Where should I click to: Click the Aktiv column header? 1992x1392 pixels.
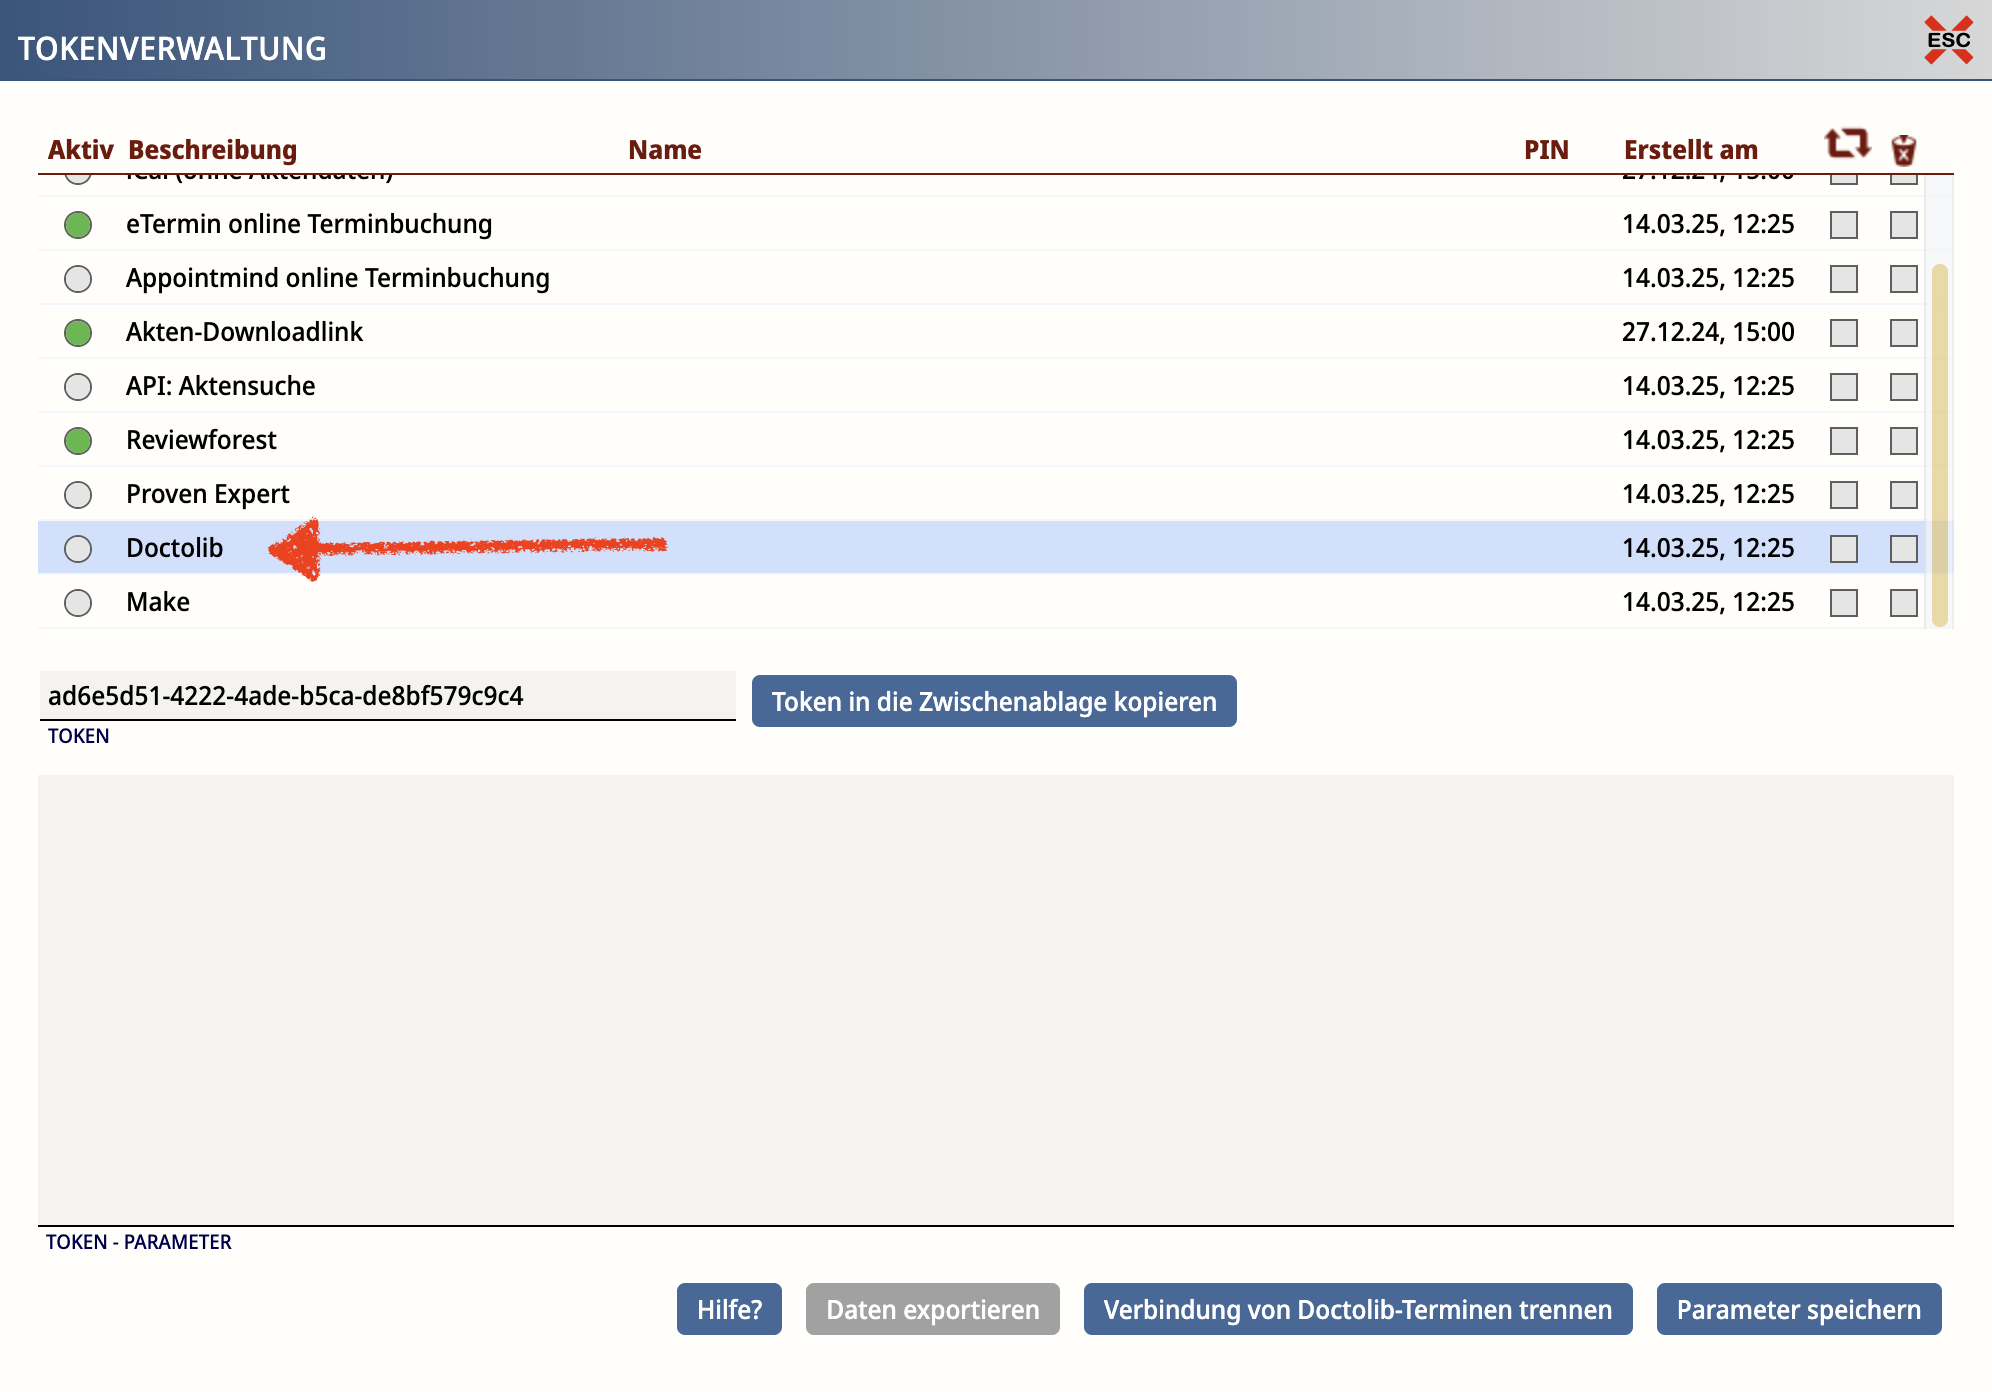tap(80, 150)
